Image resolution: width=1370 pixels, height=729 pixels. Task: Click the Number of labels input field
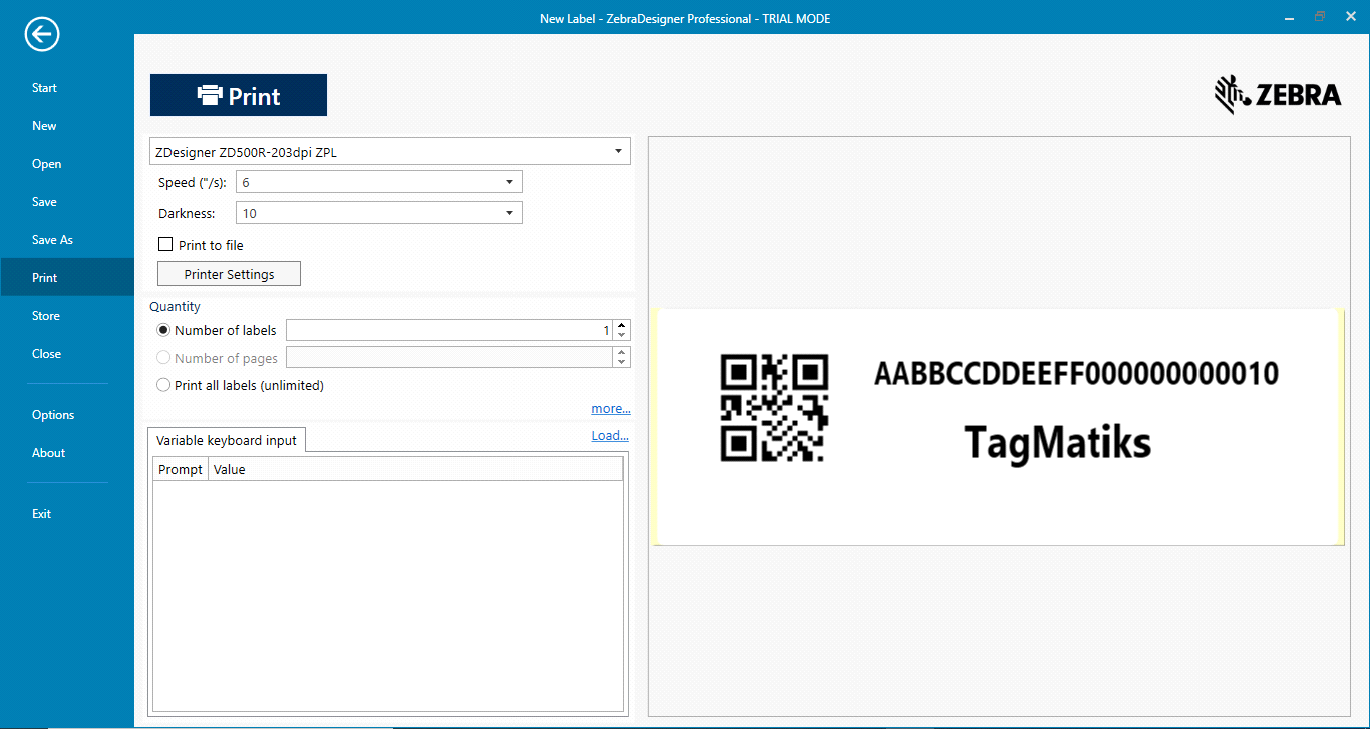tap(448, 330)
